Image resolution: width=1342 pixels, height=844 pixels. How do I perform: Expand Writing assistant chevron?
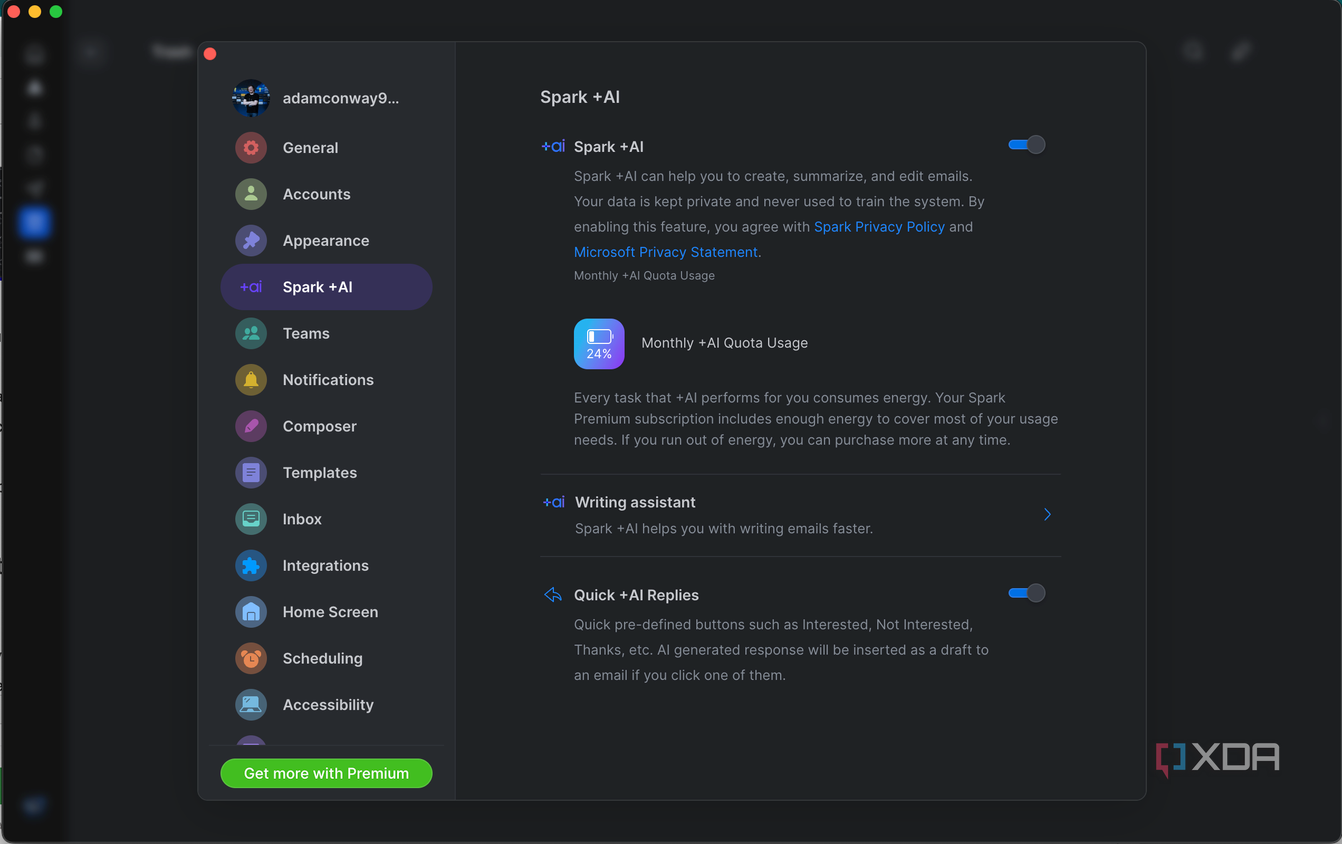[1047, 514]
